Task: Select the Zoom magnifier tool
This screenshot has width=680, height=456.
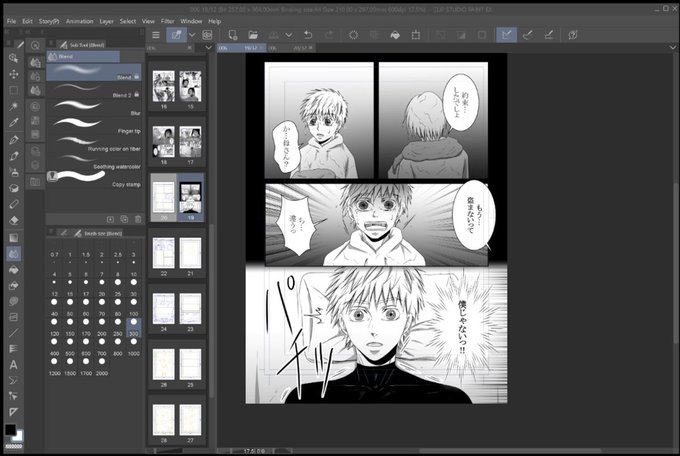Action: [13, 58]
